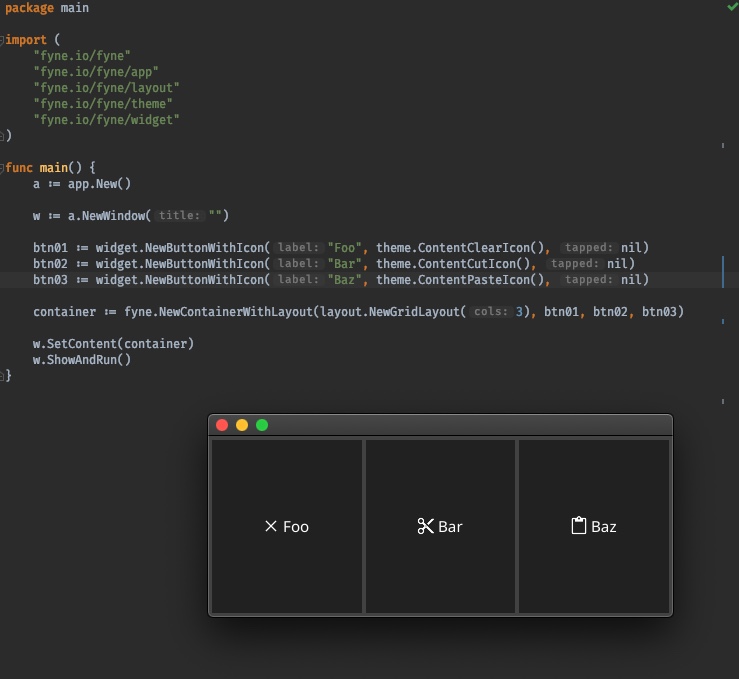Click the w.SetContent(container) line

tap(113, 344)
